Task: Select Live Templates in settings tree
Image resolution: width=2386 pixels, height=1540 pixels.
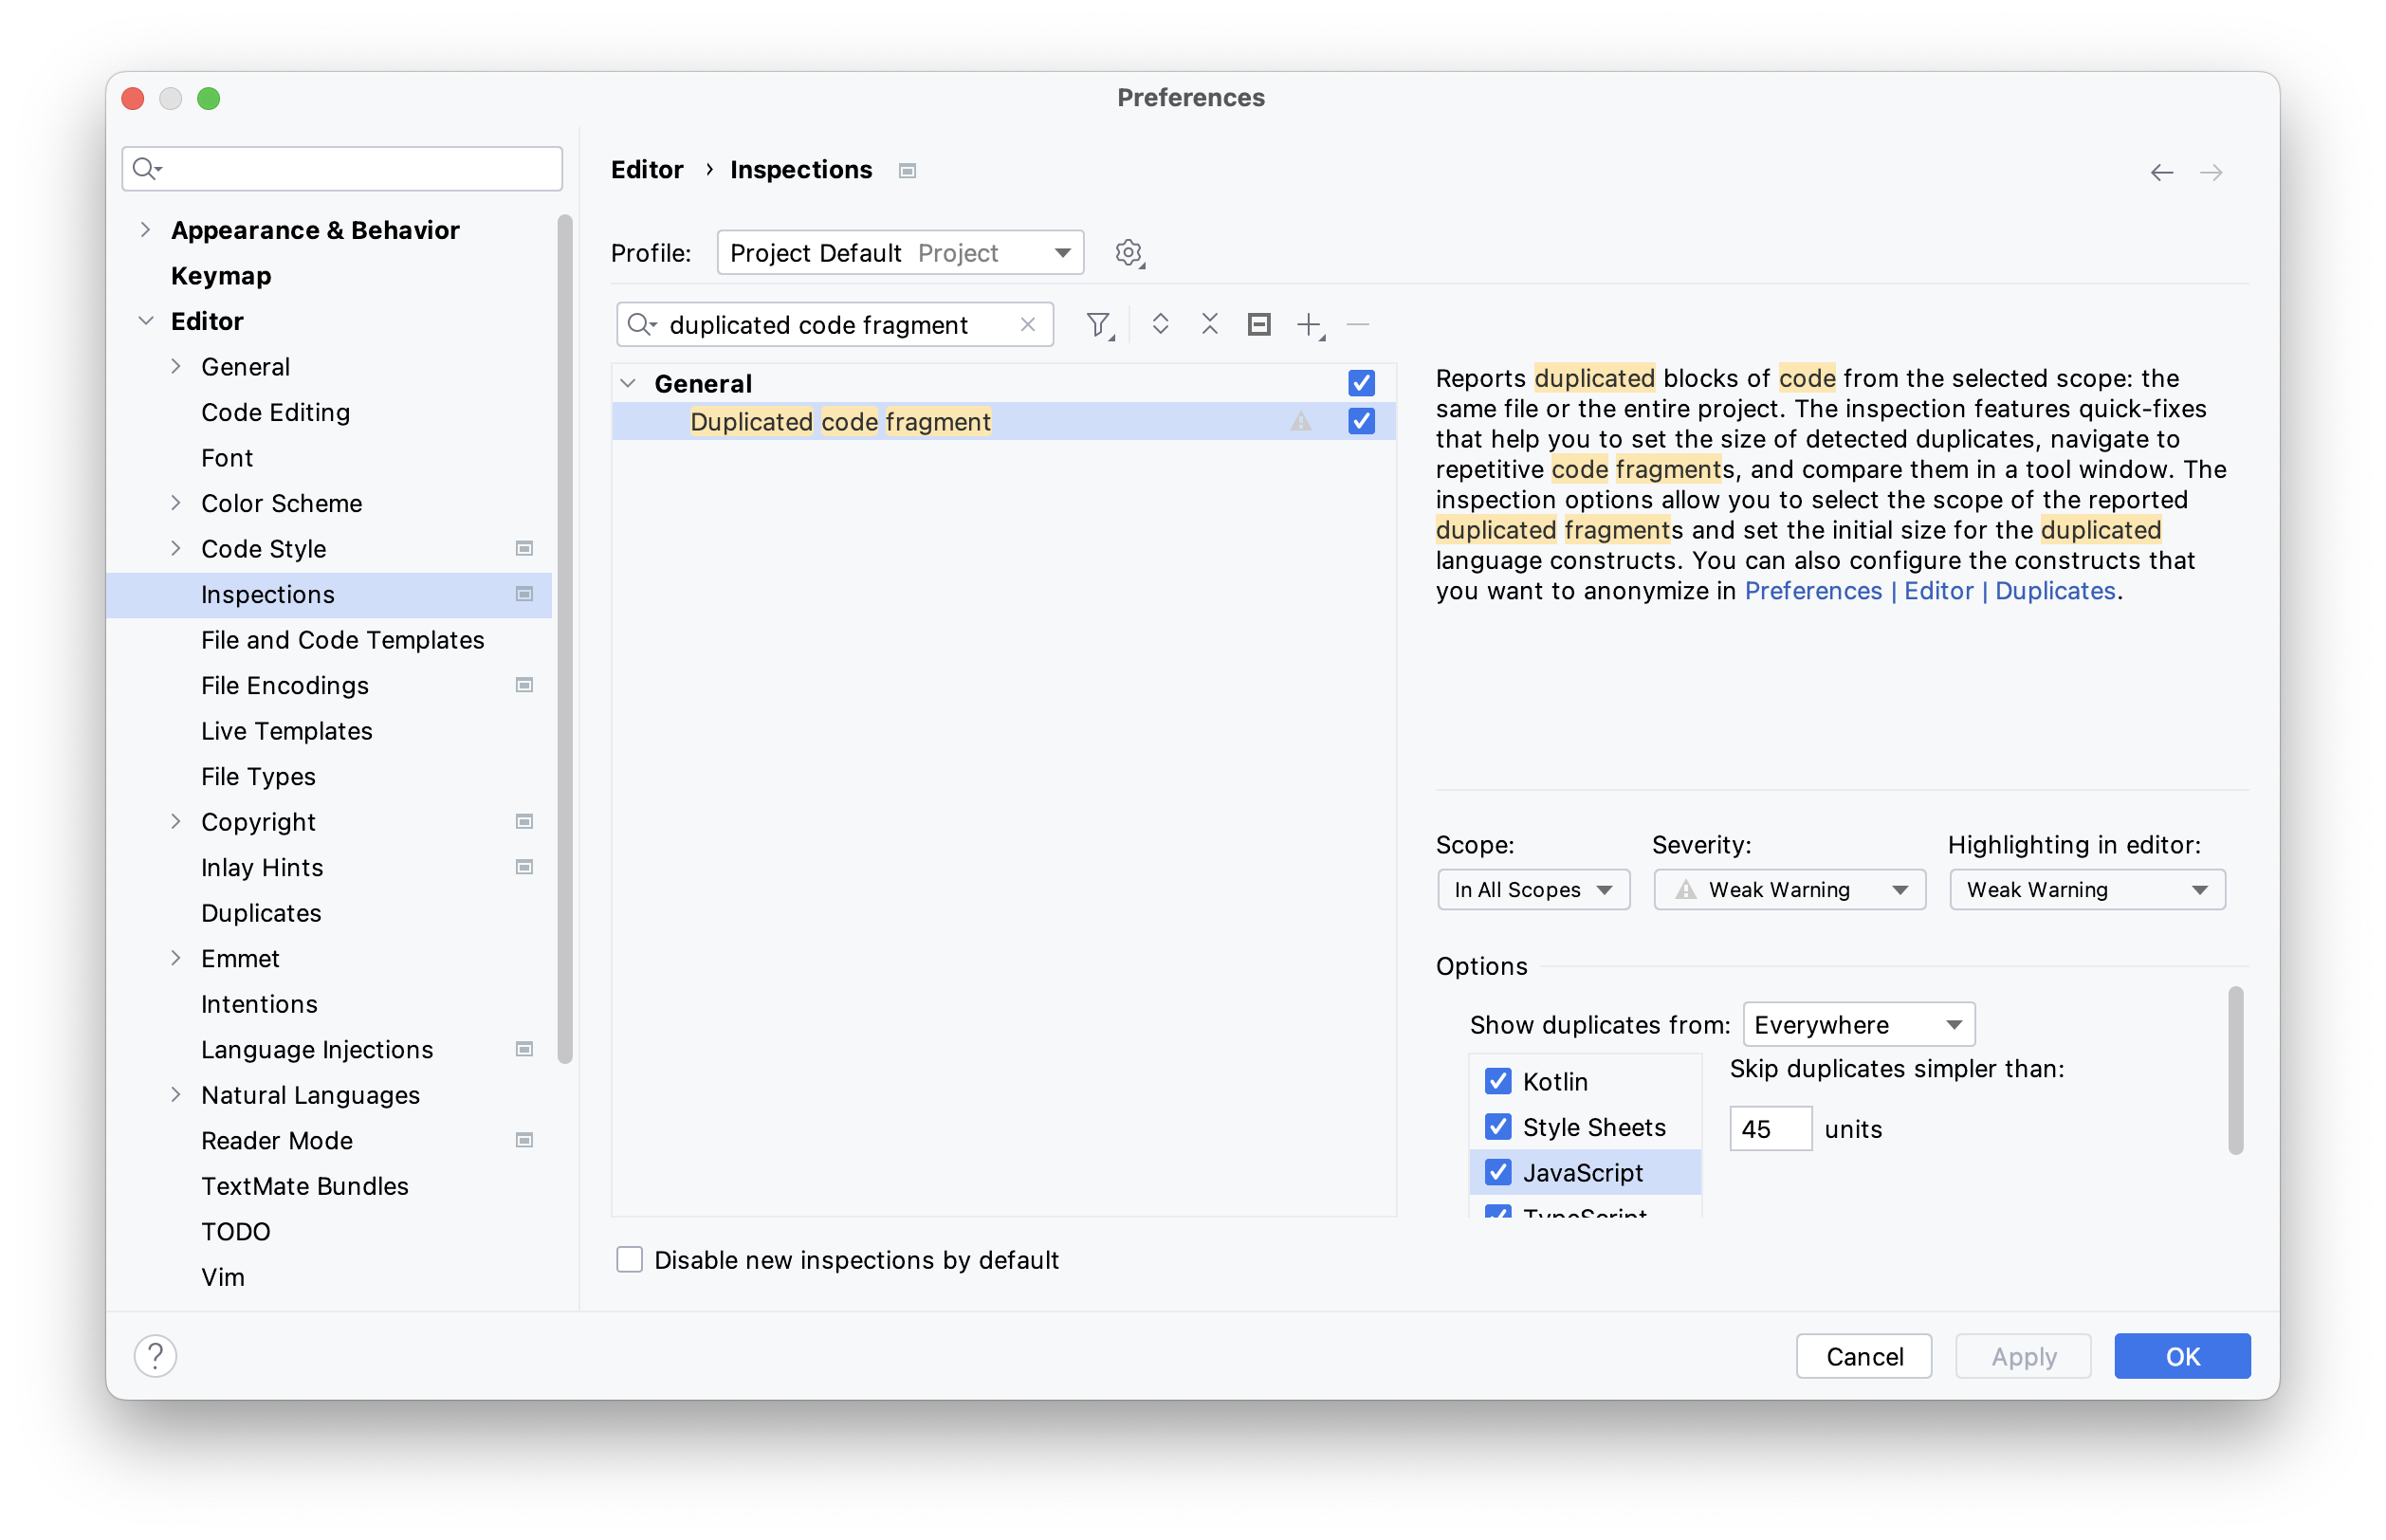Action: (286, 731)
